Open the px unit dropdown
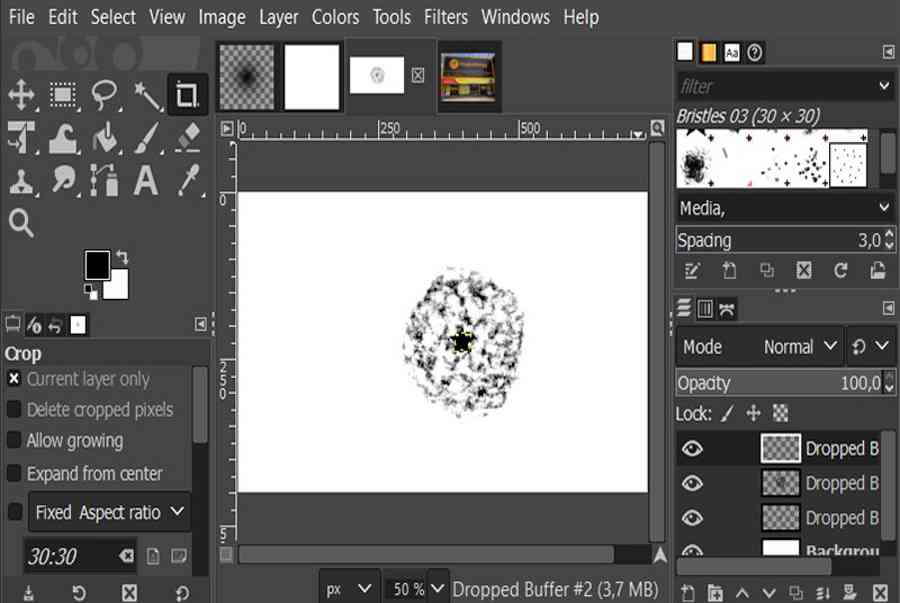 click(350, 589)
